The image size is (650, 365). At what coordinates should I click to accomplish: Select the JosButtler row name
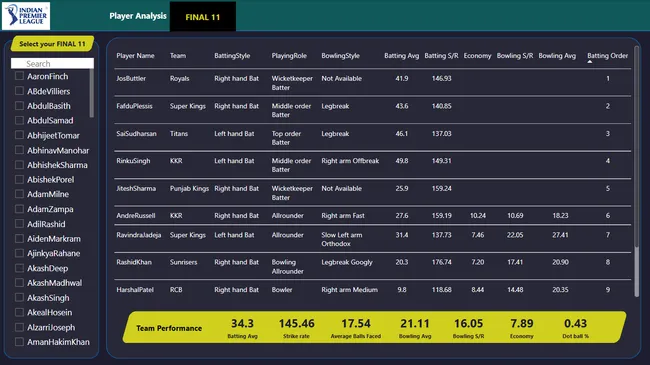(x=131, y=78)
